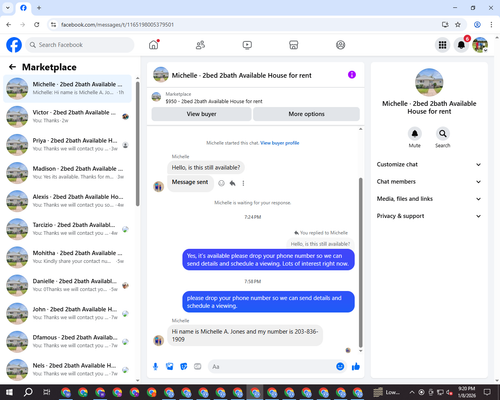Open Nels's conversation in the list
The width and height of the screenshot is (500, 400).
coord(67,370)
